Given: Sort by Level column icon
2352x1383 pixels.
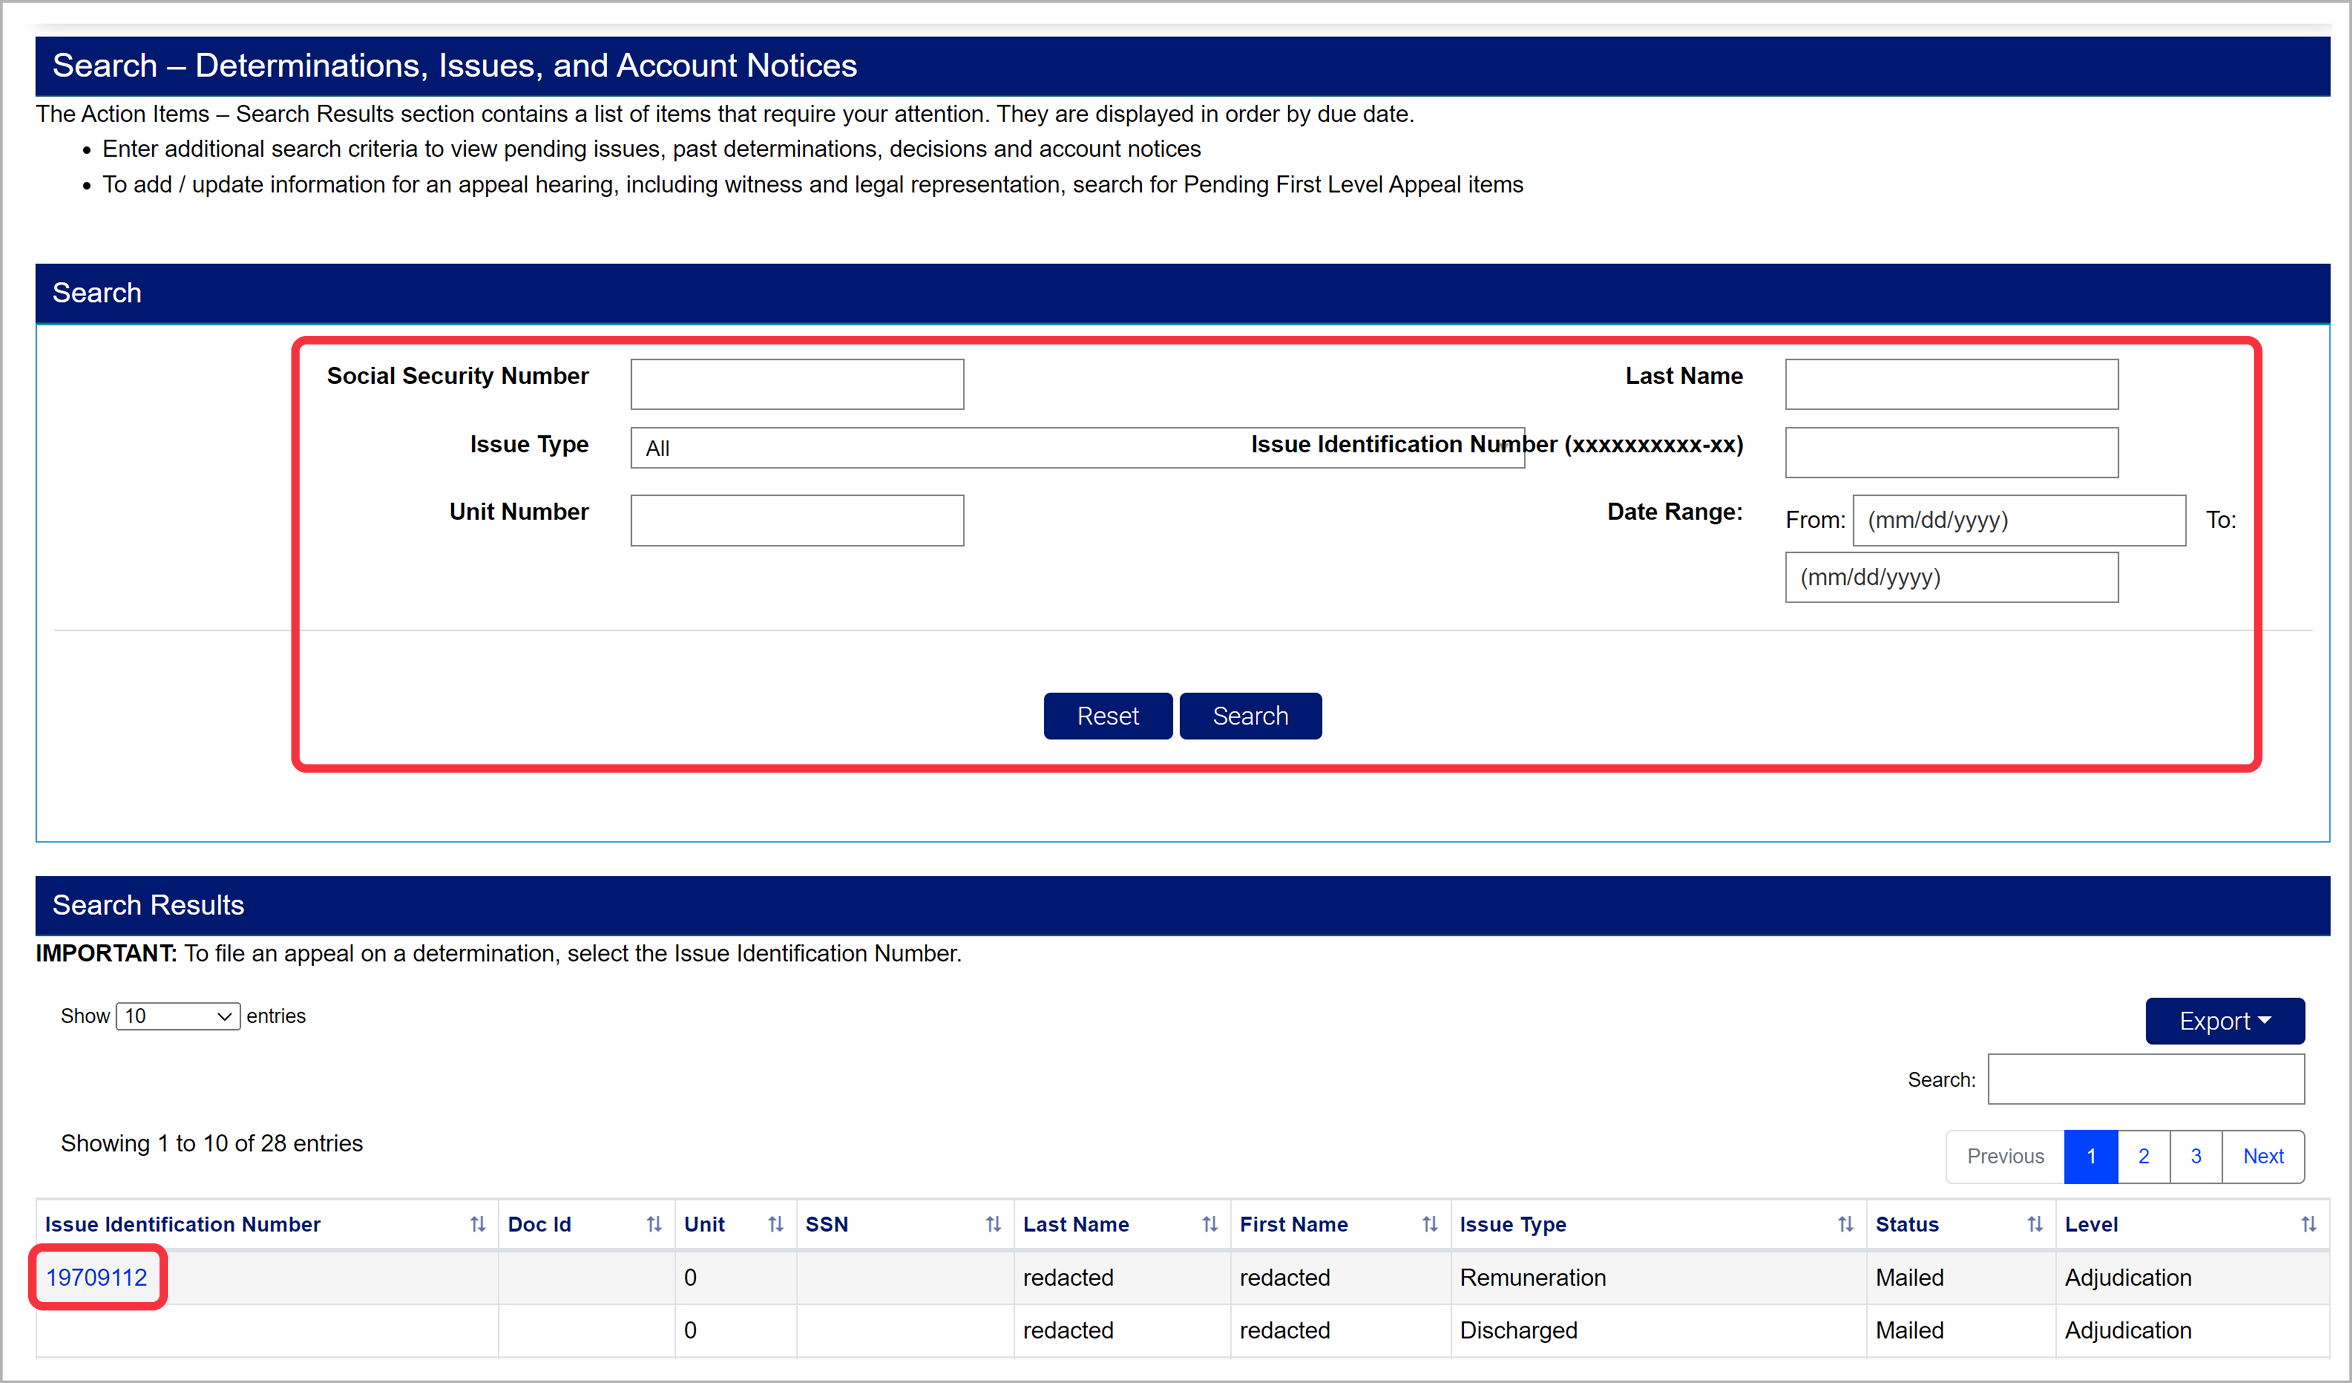Looking at the screenshot, I should point(2308,1224).
